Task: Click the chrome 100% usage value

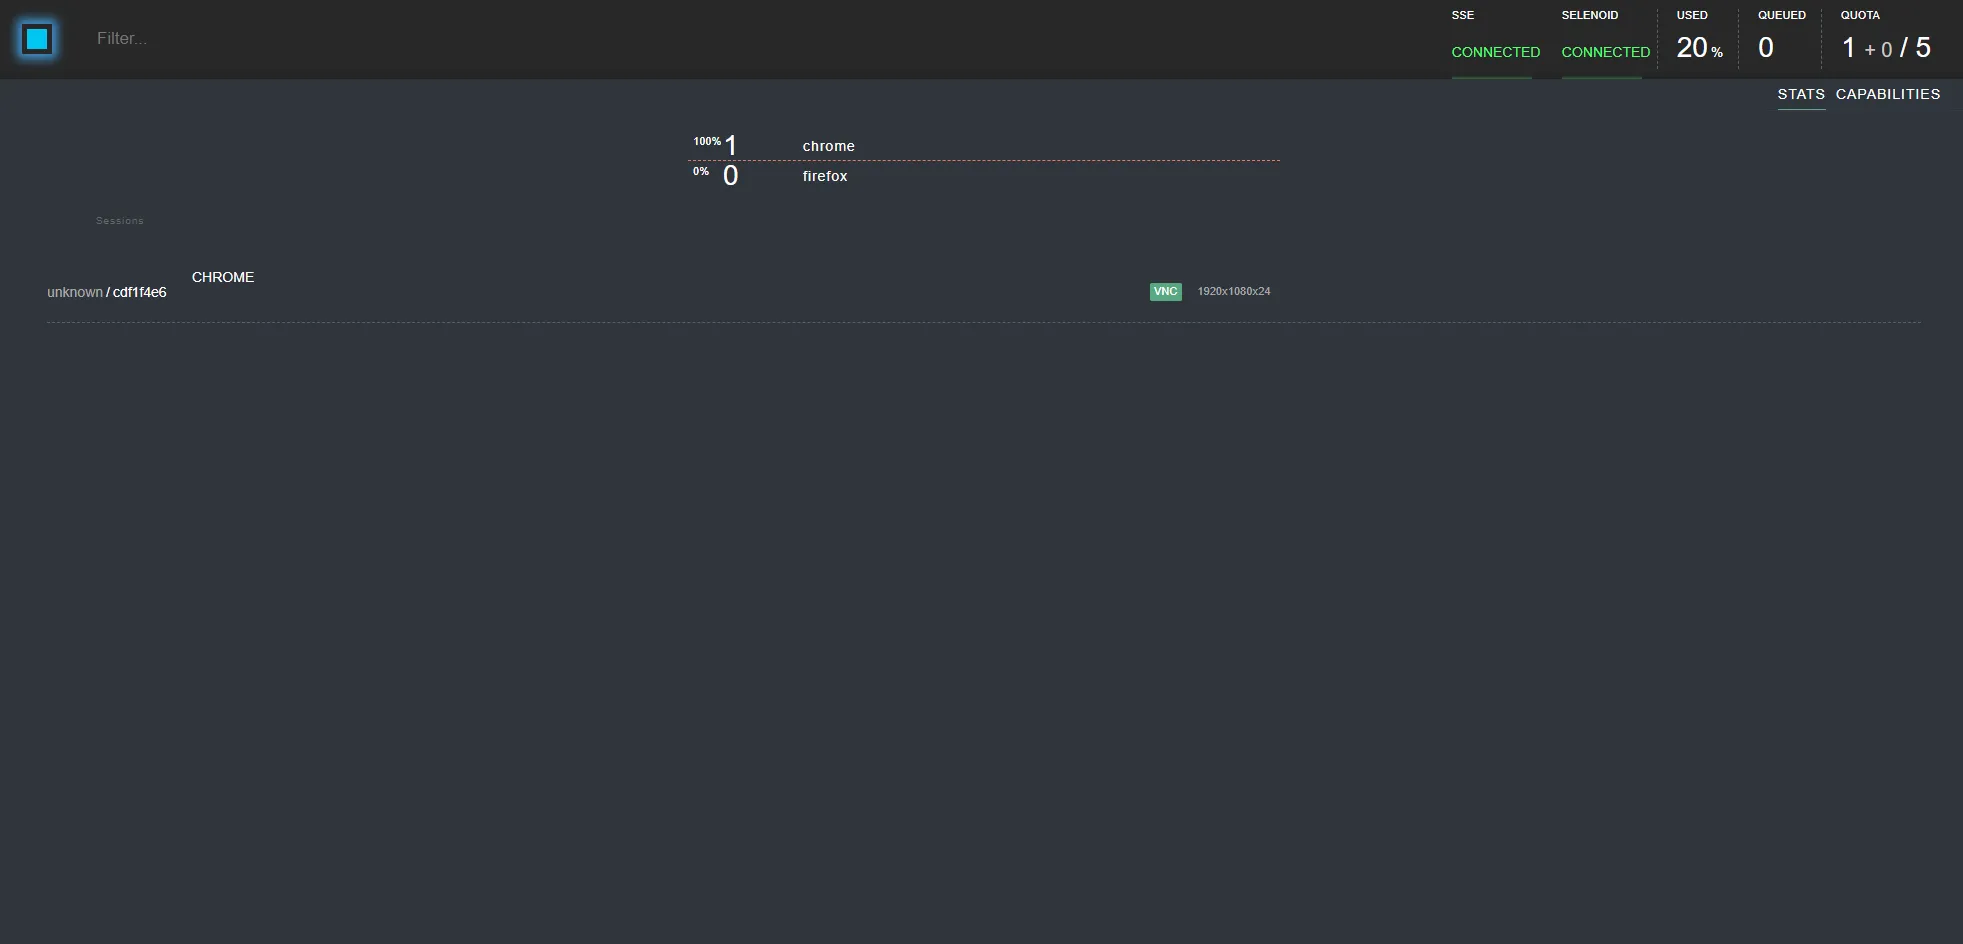Action: 708,141
